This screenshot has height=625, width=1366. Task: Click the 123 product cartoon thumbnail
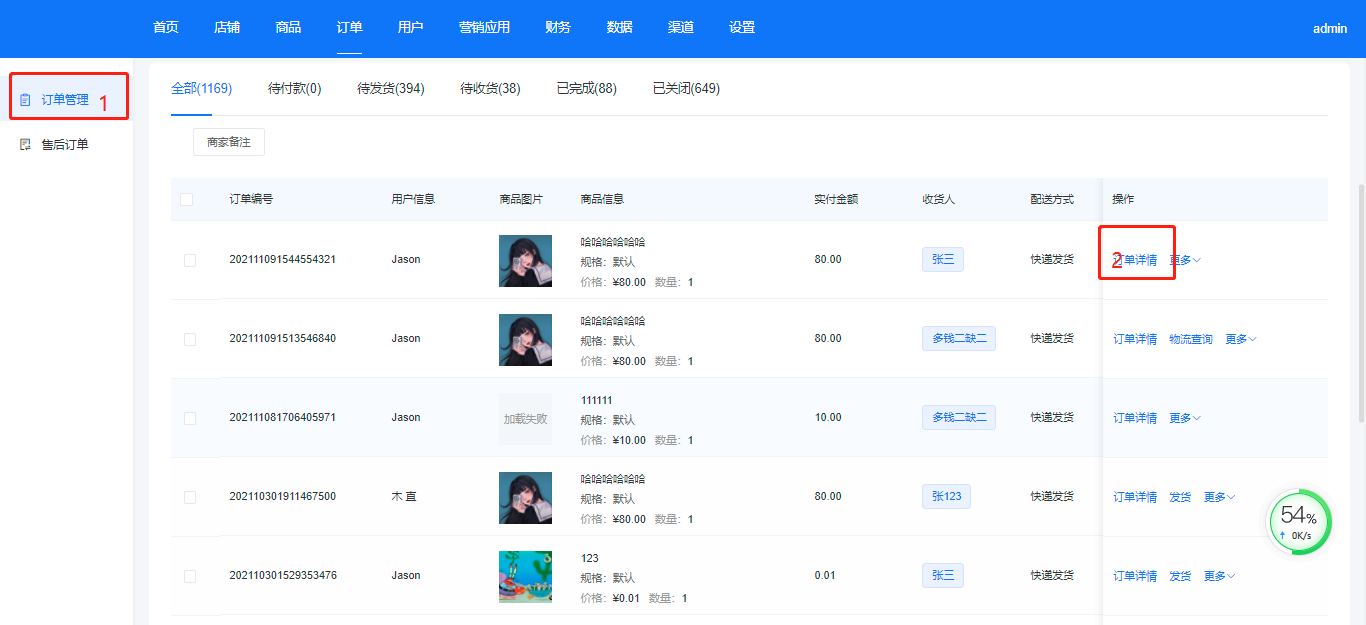click(525, 577)
